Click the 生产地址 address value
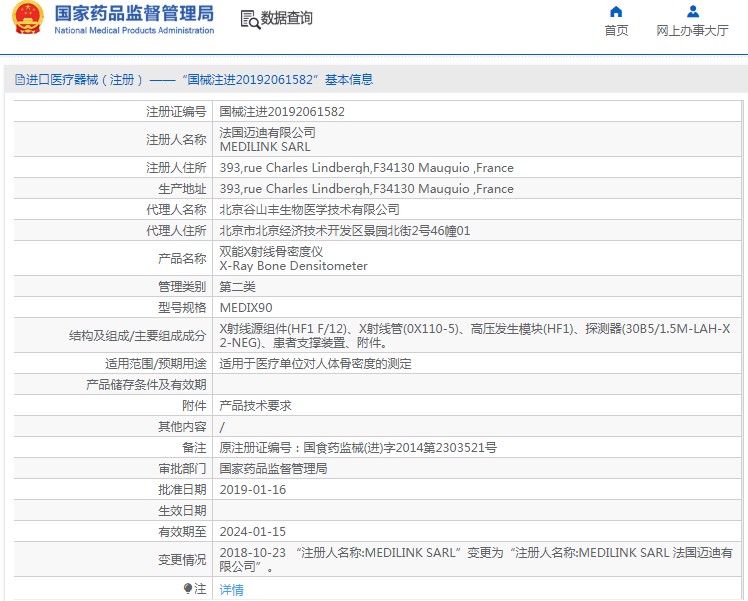The height and width of the screenshot is (601, 748). point(366,189)
